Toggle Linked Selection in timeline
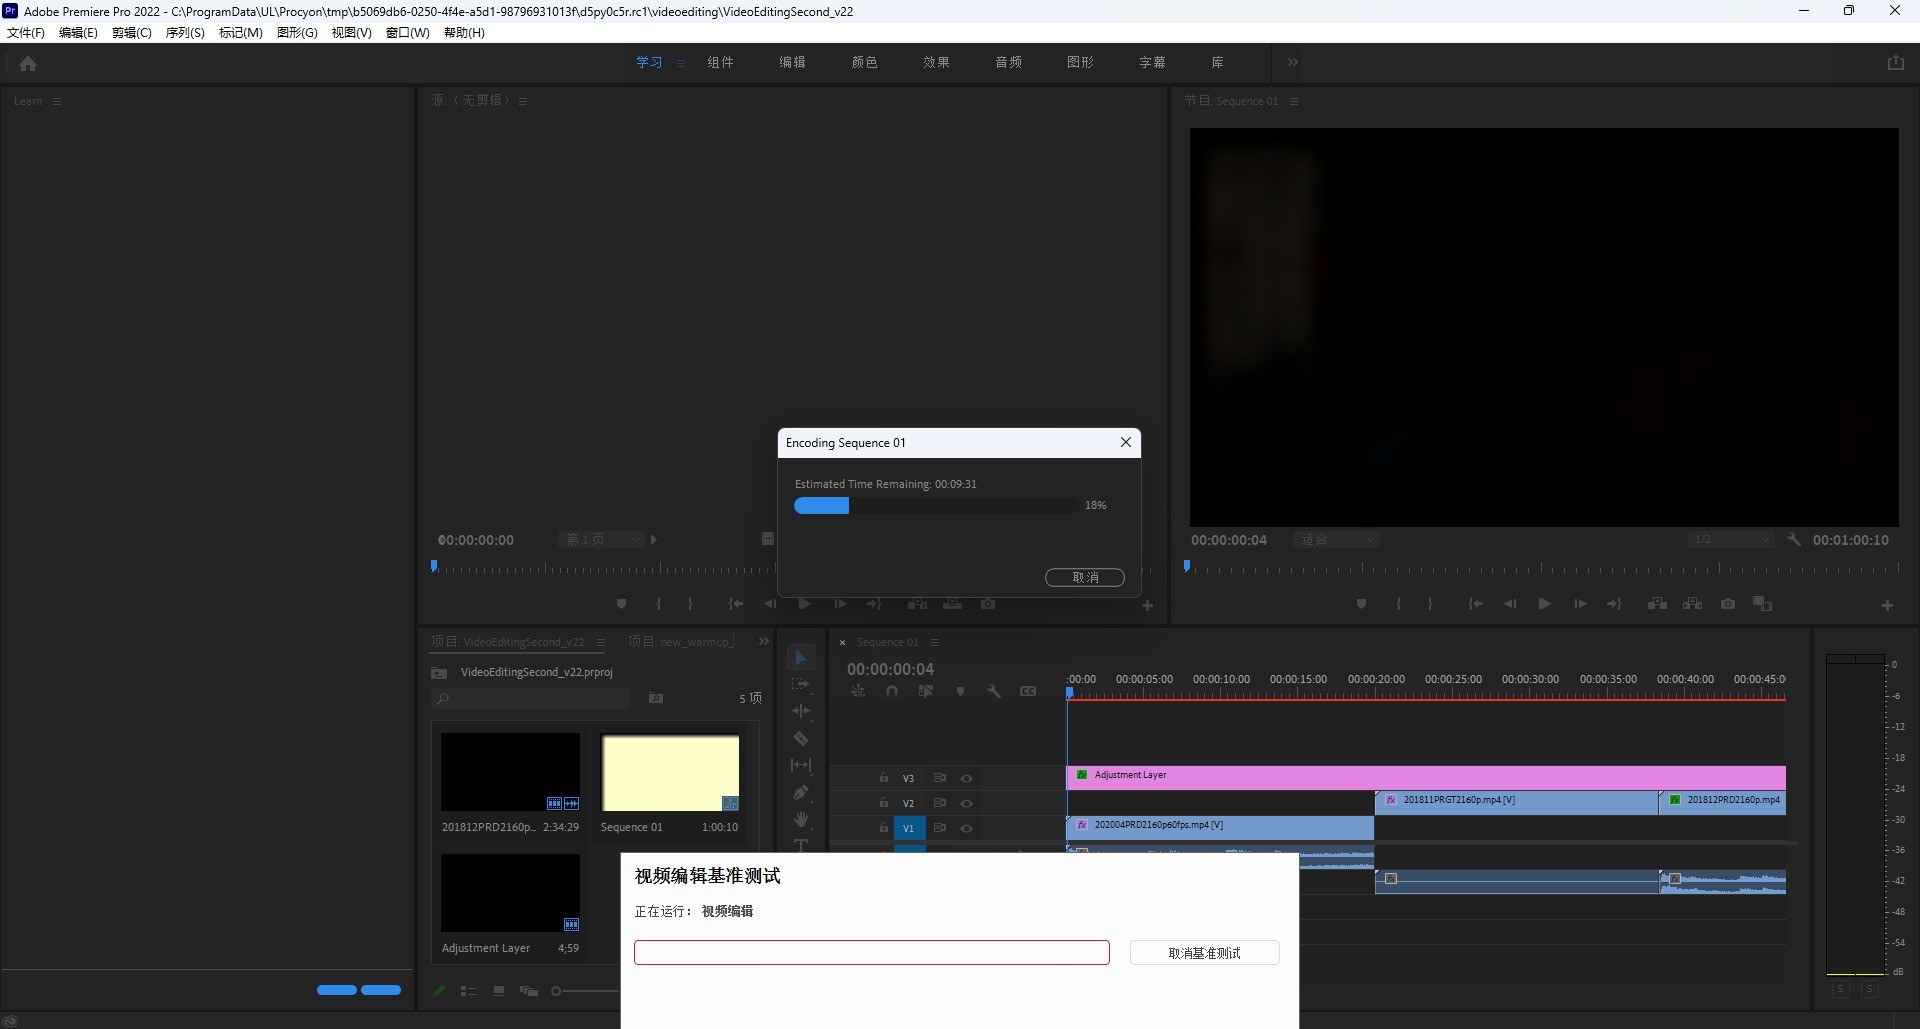This screenshot has width=1920, height=1029. click(x=926, y=691)
